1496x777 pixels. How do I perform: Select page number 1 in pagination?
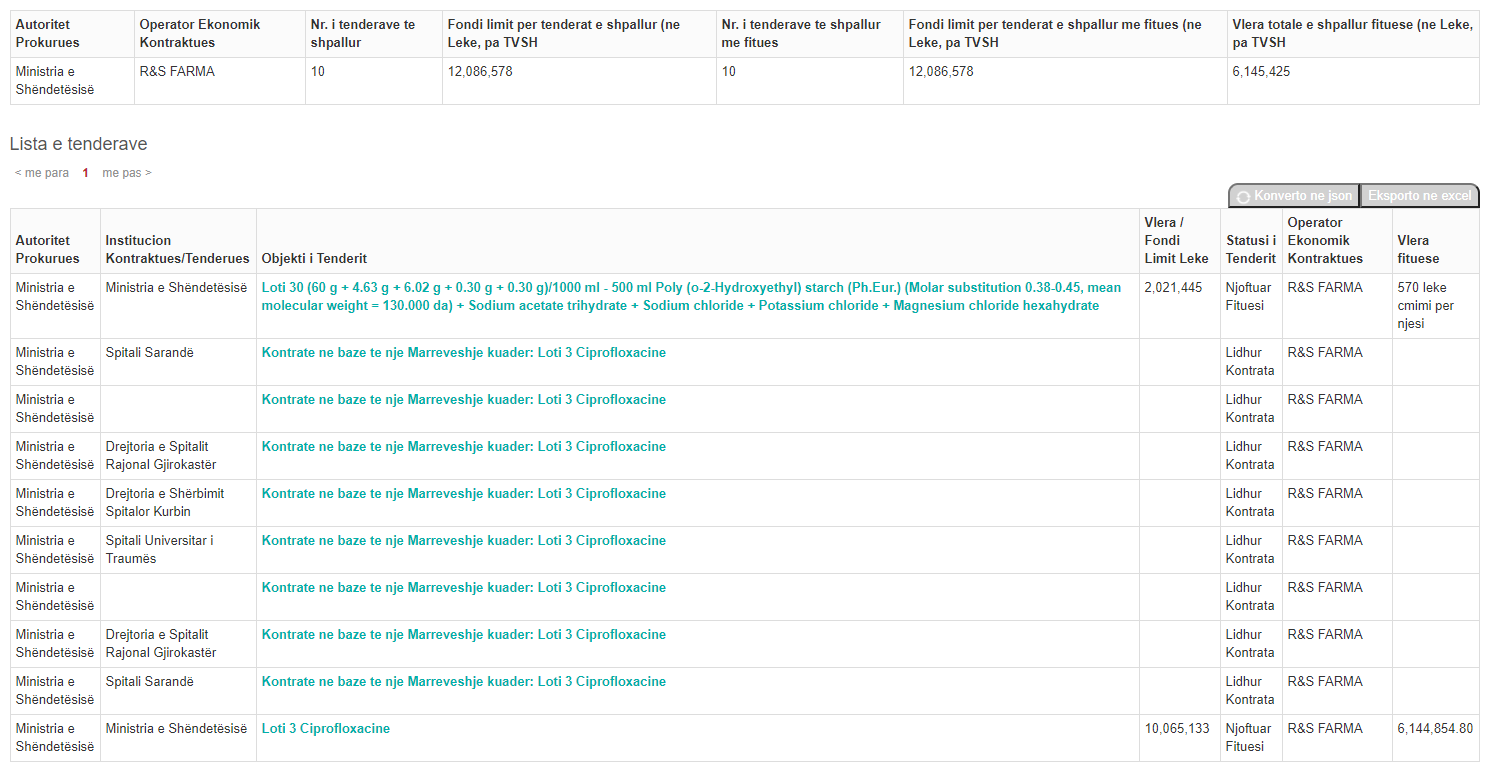point(85,173)
